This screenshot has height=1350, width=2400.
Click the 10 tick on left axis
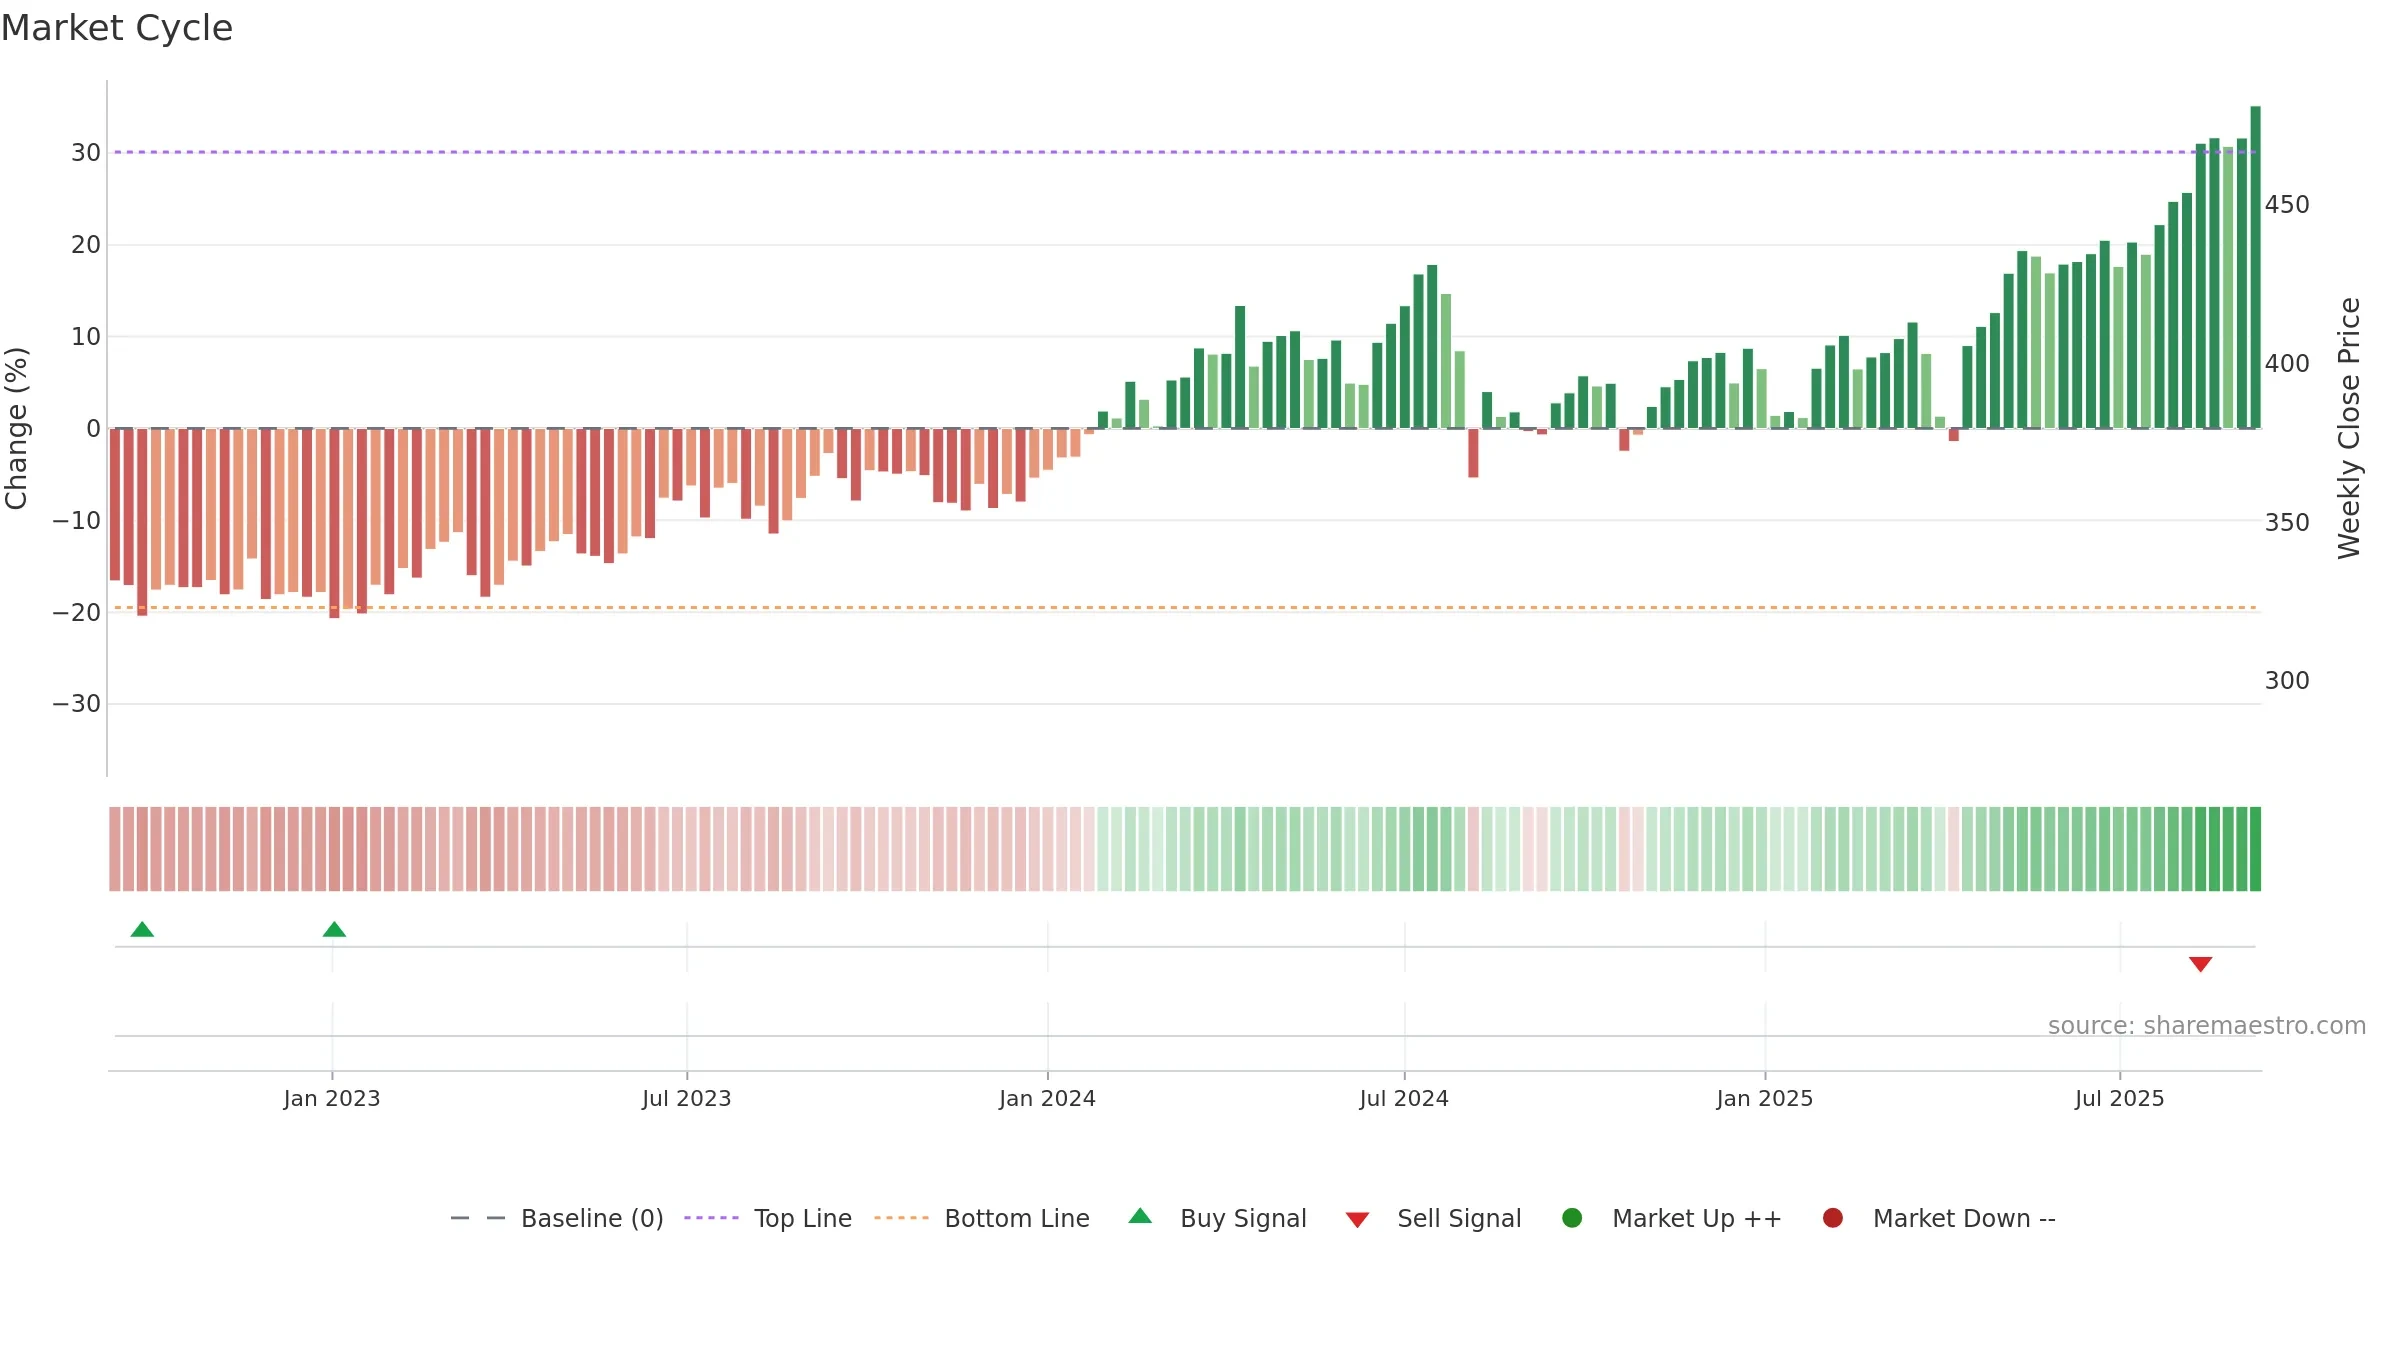pos(86,337)
